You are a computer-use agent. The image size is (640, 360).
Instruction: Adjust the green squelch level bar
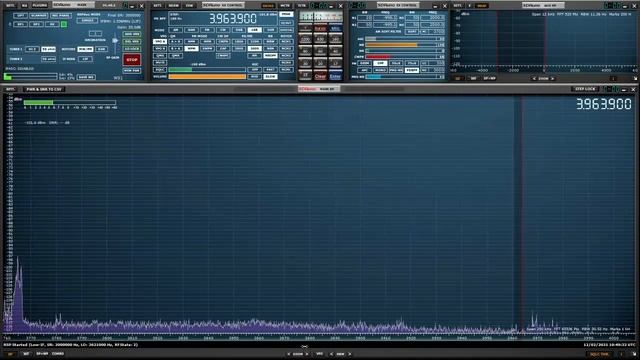coord(207,70)
